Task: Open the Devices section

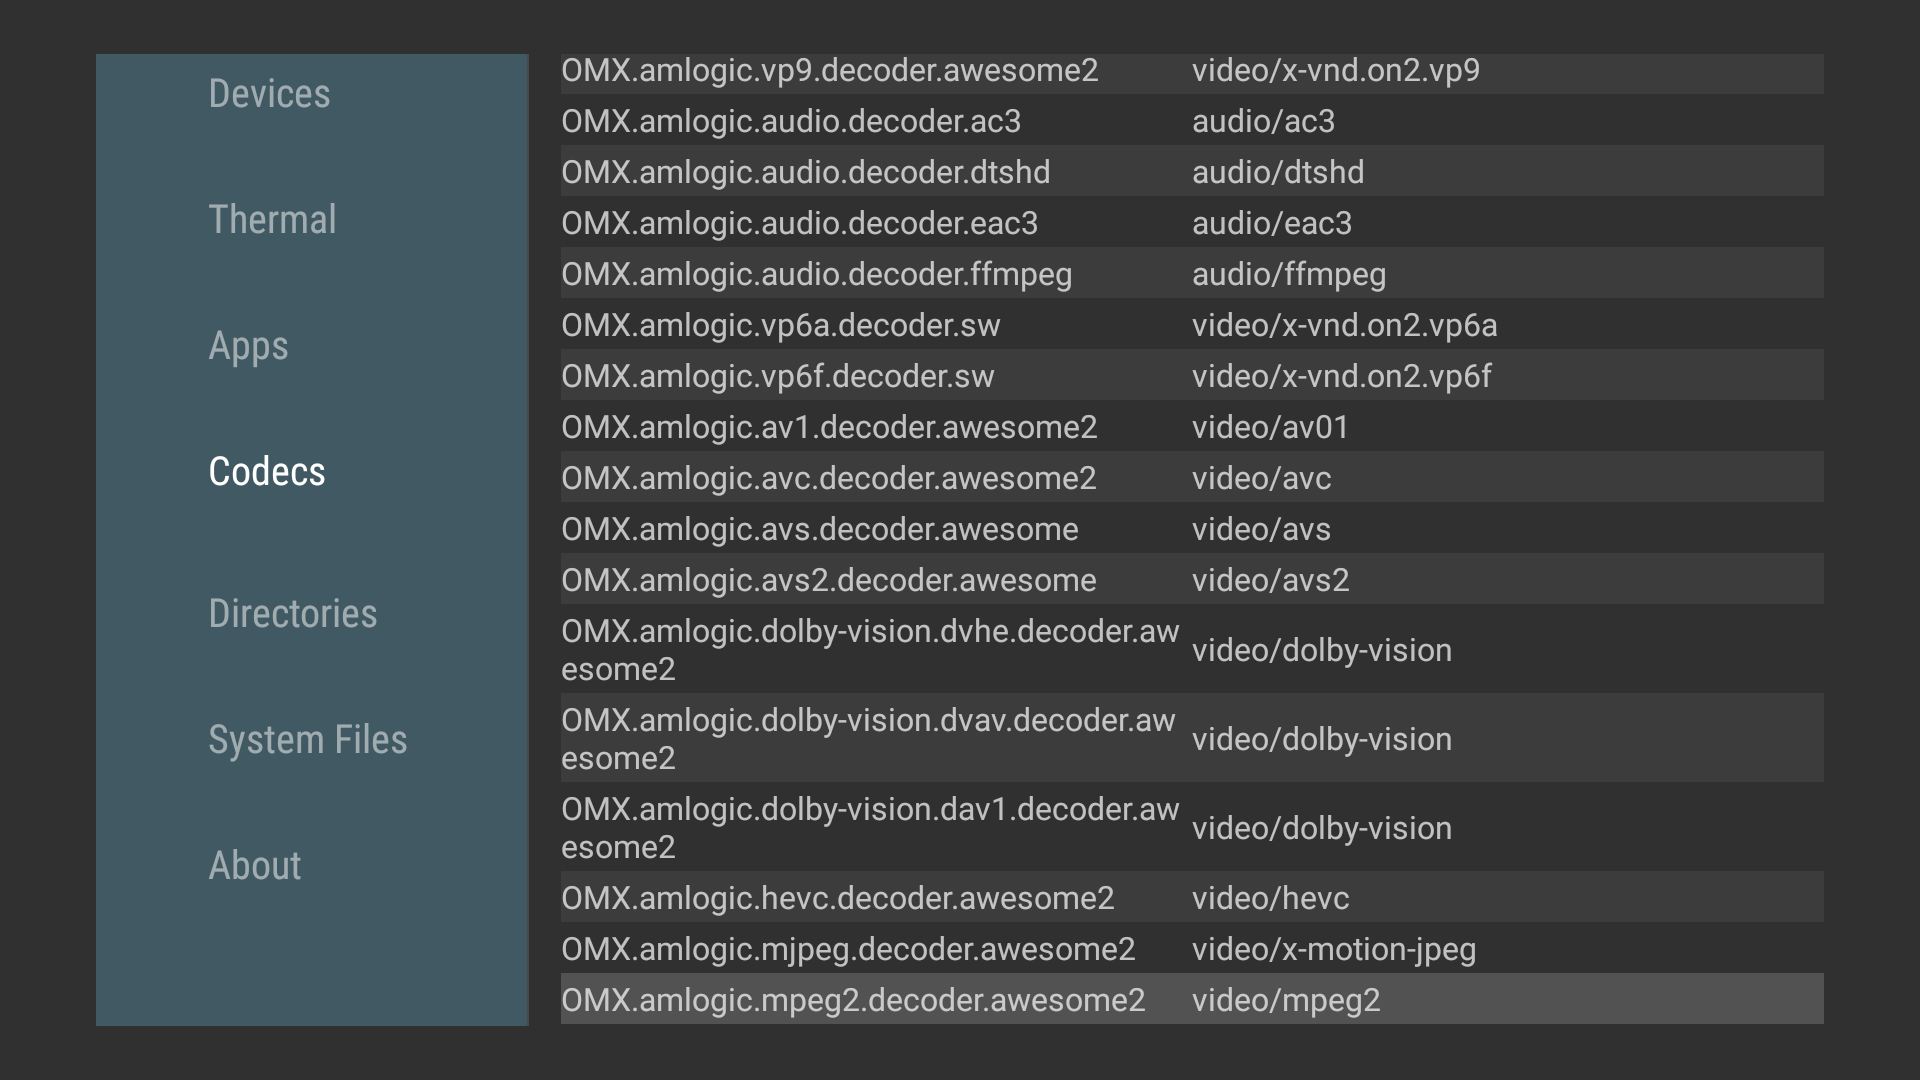Action: pyautogui.click(x=269, y=94)
